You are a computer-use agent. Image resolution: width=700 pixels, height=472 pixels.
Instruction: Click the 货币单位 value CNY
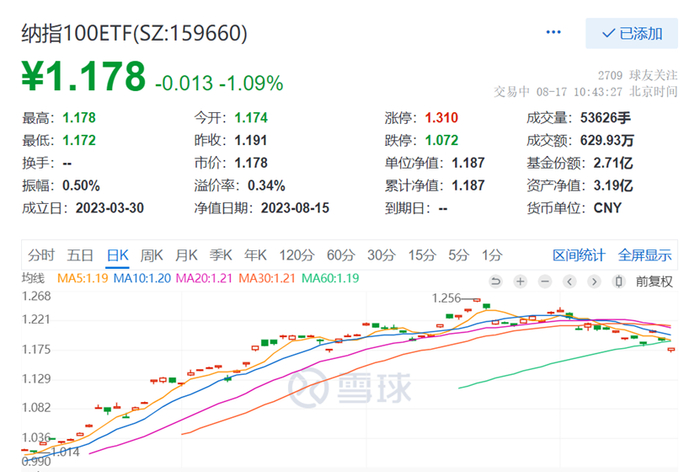click(x=607, y=208)
